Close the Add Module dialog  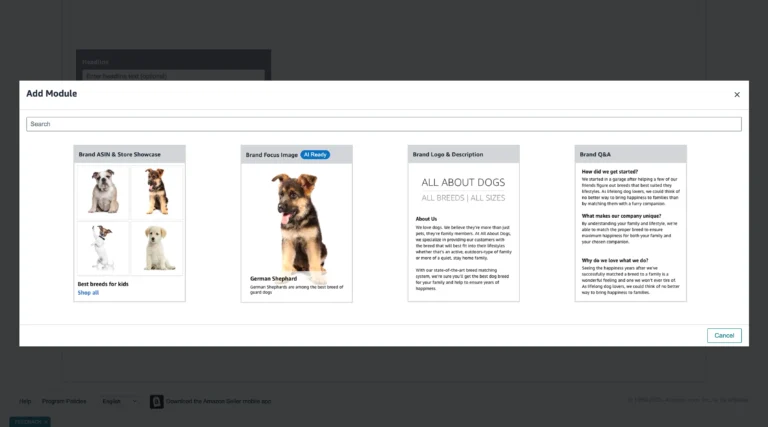coord(737,95)
